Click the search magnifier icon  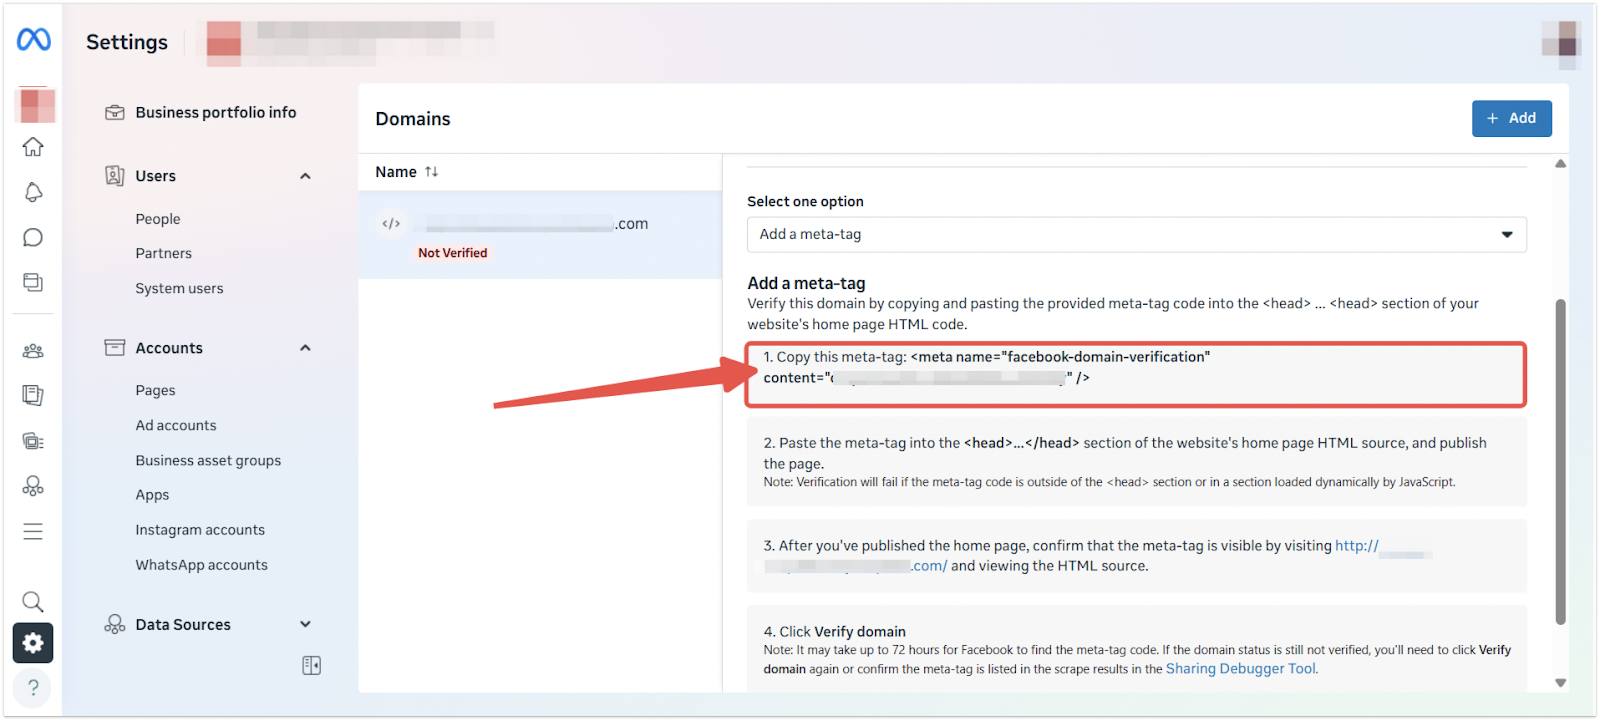33,601
